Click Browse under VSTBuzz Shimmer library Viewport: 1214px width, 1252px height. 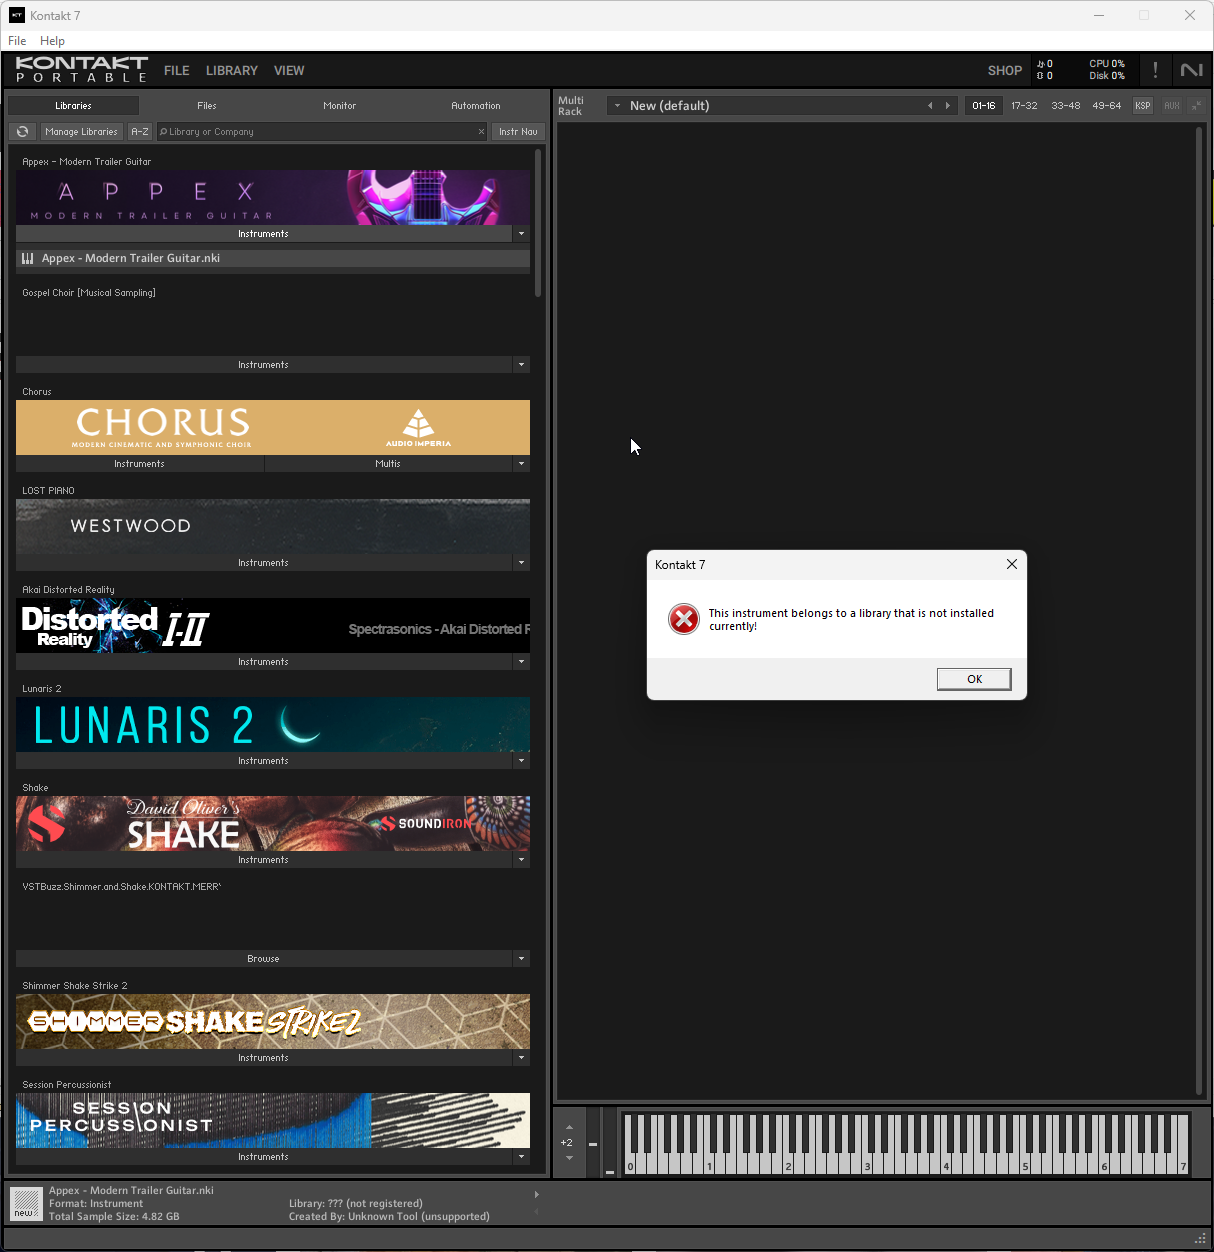point(264,958)
